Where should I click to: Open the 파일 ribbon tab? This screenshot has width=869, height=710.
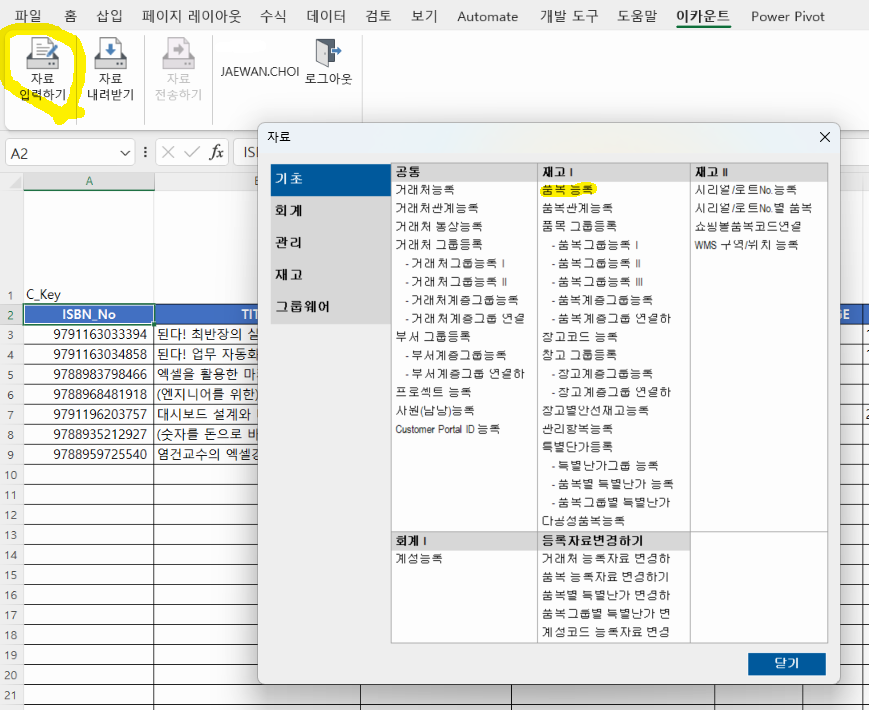click(28, 16)
